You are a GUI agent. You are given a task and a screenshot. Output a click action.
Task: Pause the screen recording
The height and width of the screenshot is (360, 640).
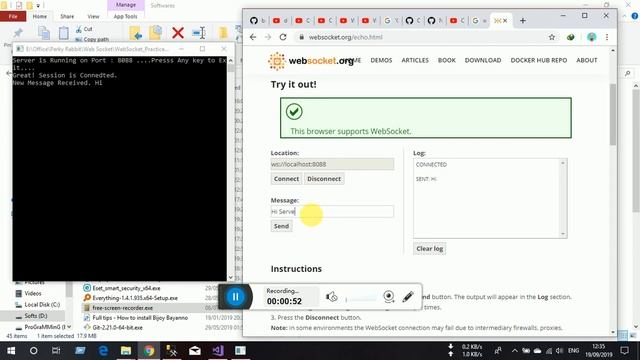pyautogui.click(x=236, y=297)
